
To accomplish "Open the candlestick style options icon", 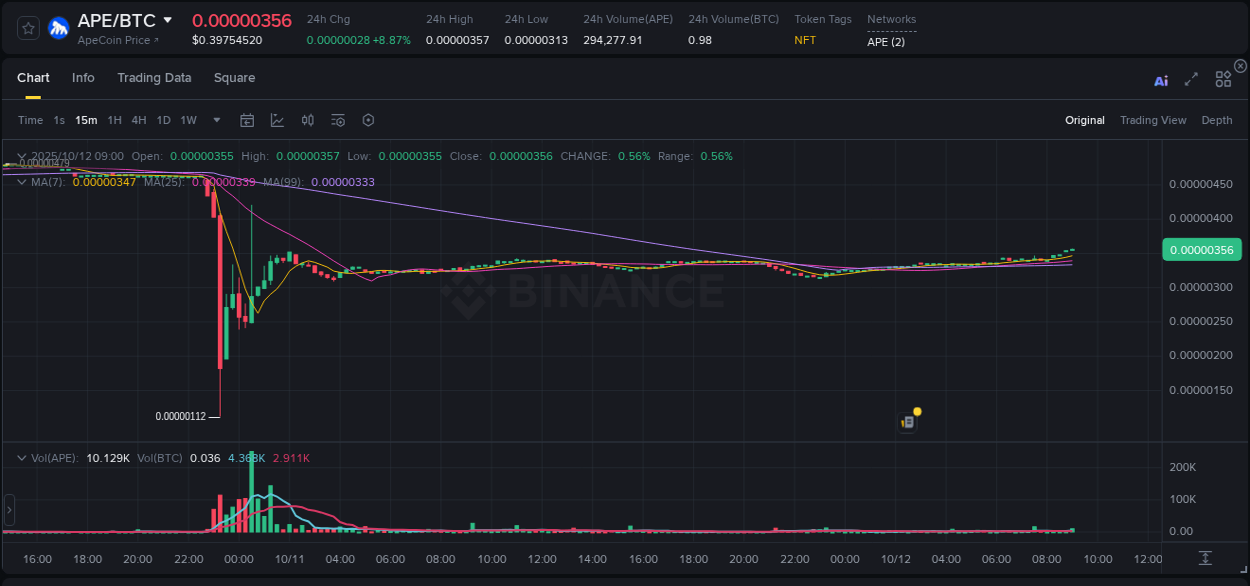I will point(307,120).
